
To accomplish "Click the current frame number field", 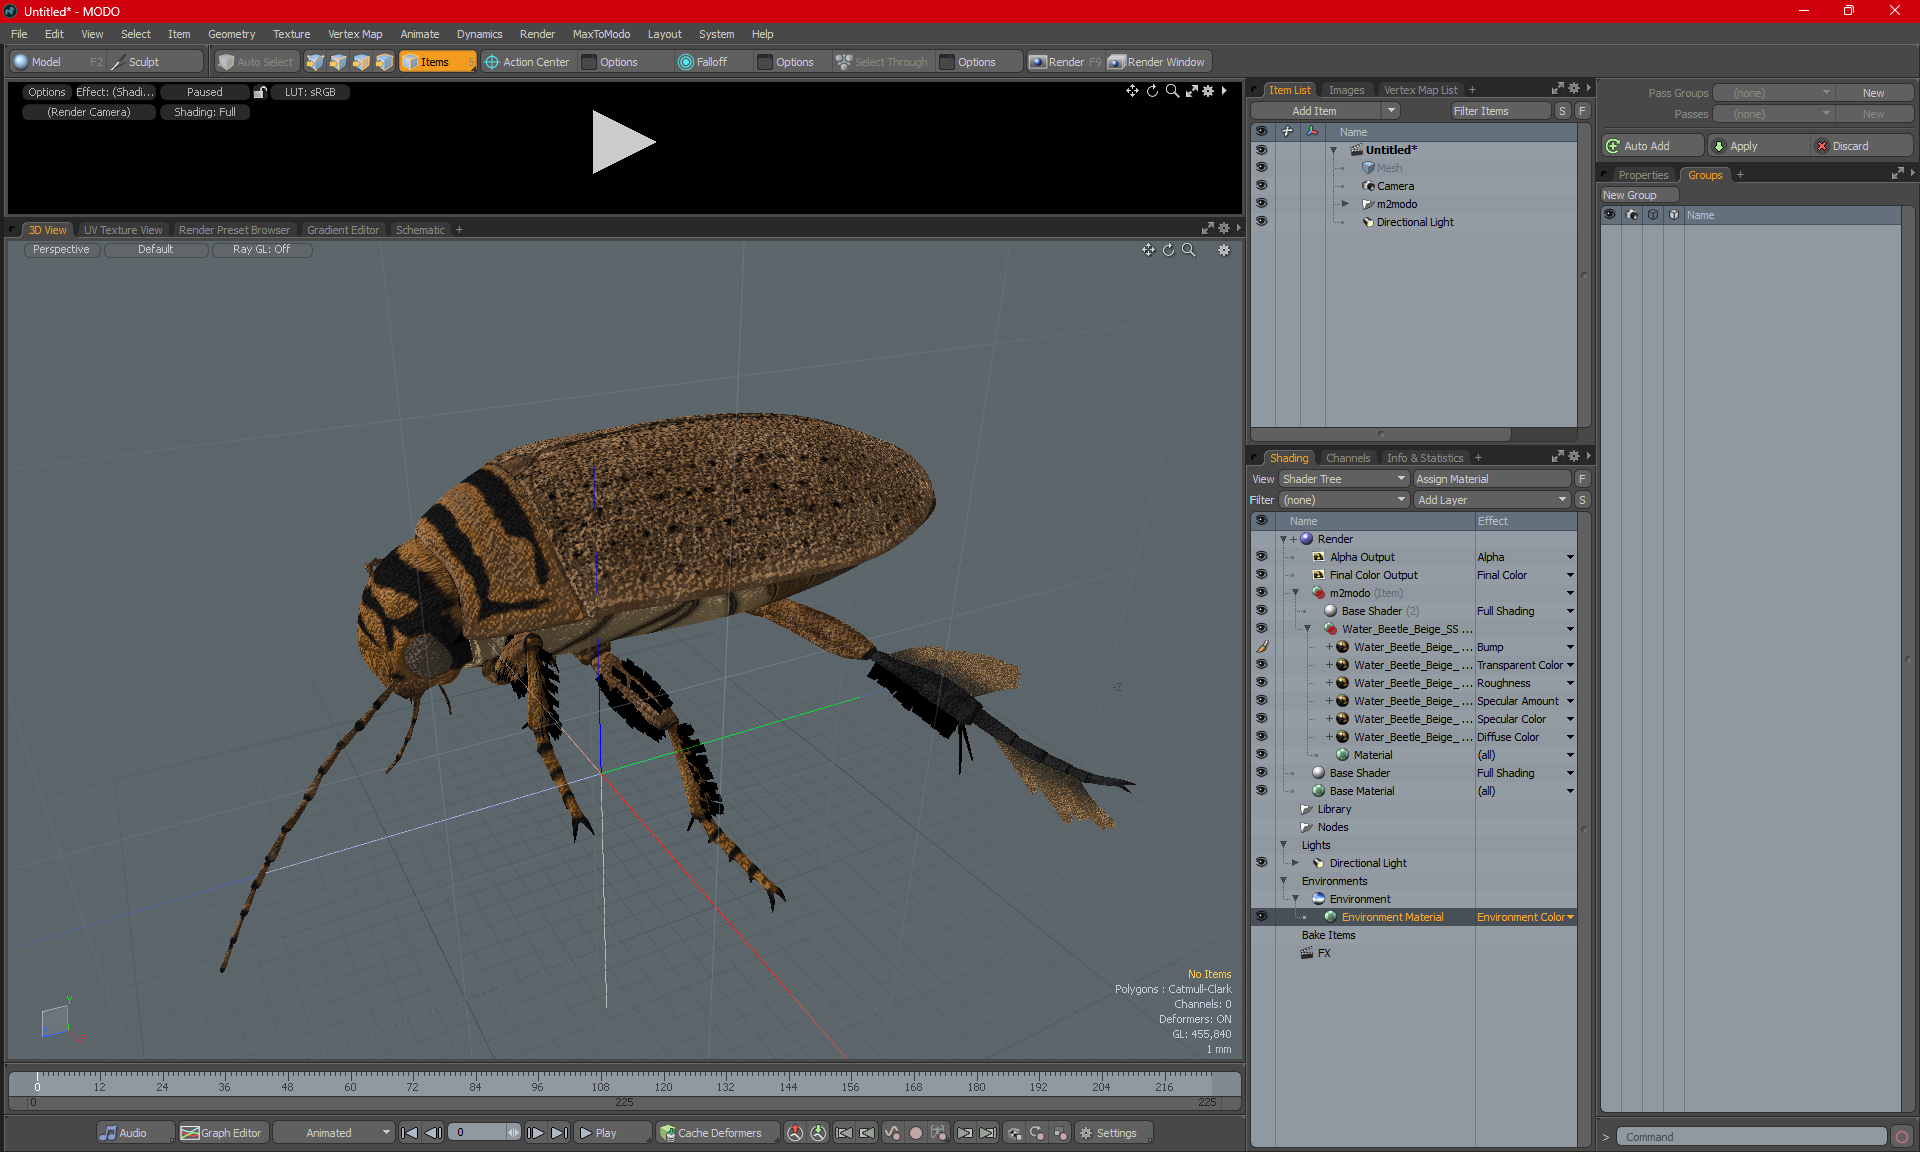I will (x=484, y=1133).
